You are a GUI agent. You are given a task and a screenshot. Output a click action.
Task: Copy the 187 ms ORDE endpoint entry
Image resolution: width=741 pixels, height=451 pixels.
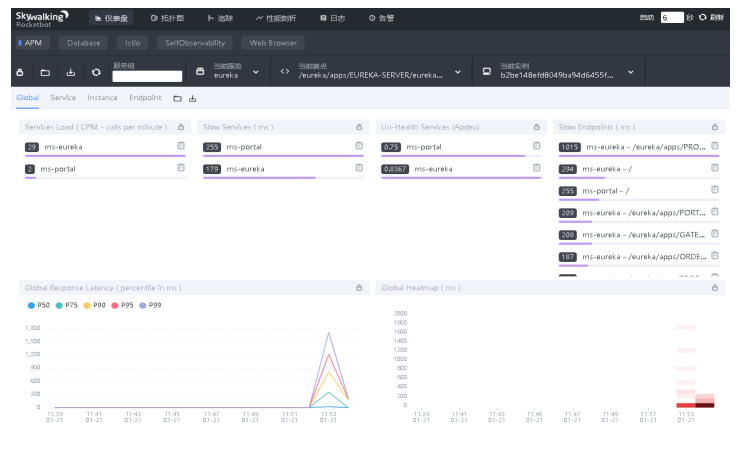click(x=715, y=256)
